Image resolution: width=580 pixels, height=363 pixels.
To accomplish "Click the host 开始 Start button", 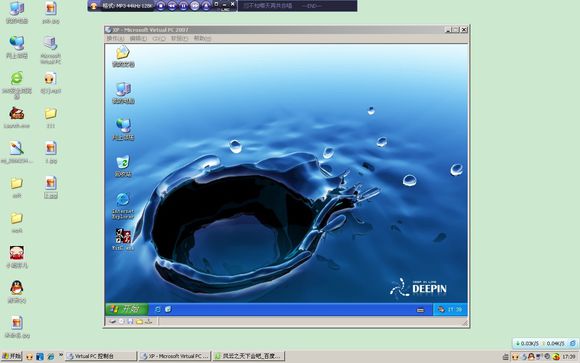I will point(11,356).
